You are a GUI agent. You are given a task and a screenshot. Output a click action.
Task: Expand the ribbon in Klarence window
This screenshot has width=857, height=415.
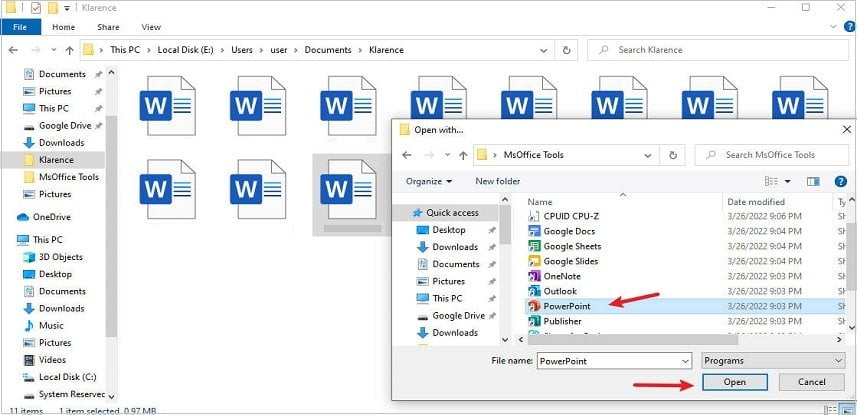click(x=833, y=26)
